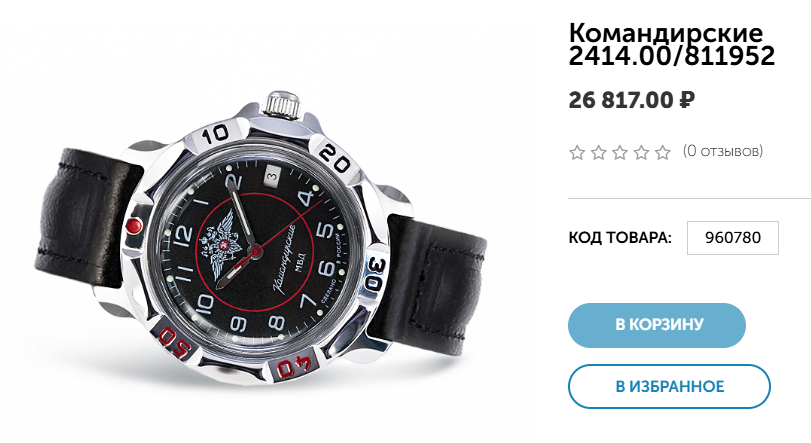This screenshot has width=811, height=443.
Task: Click the КОД ТОВАРА label
Action: point(620,238)
